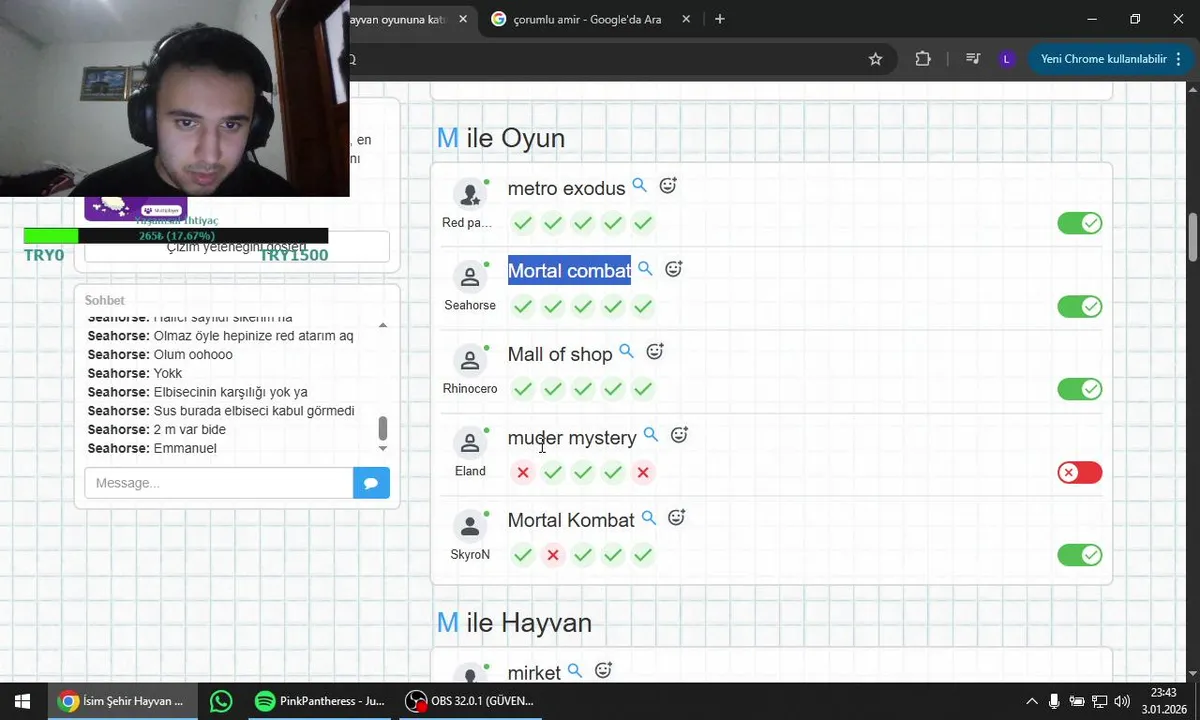Click Seahorse player avatar

pyautogui.click(x=469, y=277)
